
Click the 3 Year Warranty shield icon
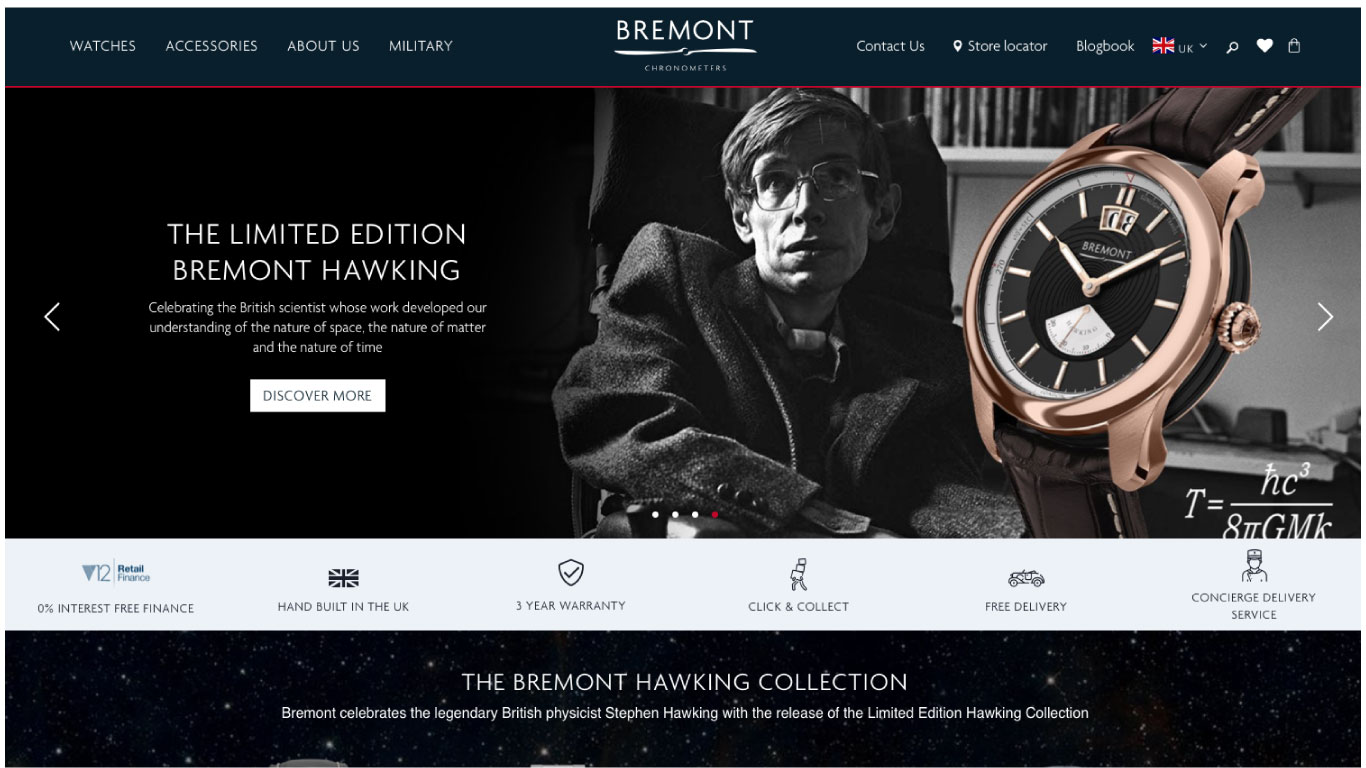pyautogui.click(x=570, y=573)
